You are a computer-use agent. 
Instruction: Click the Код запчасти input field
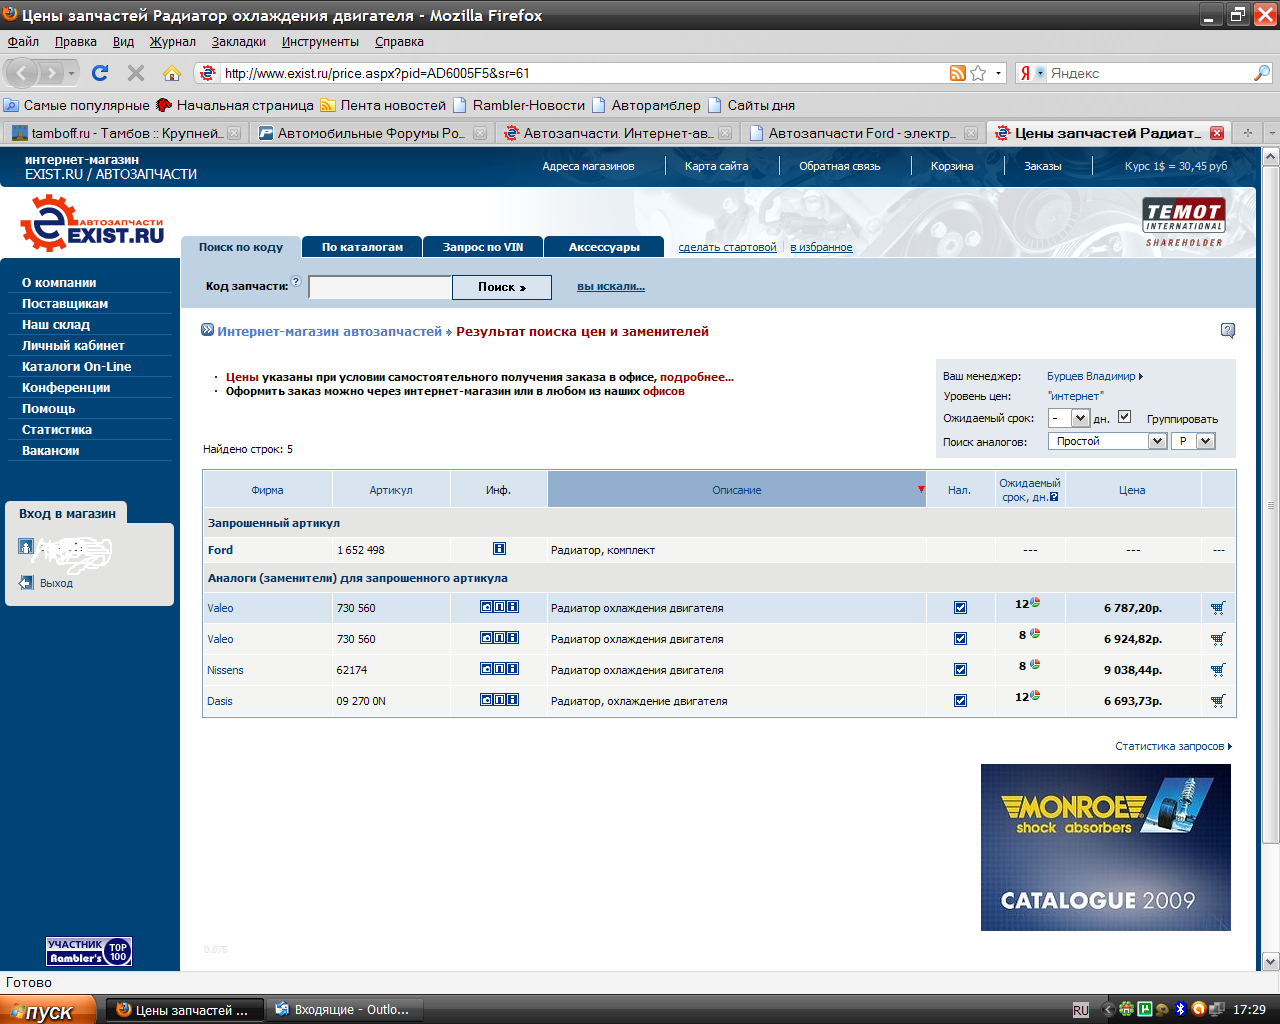[x=380, y=288]
